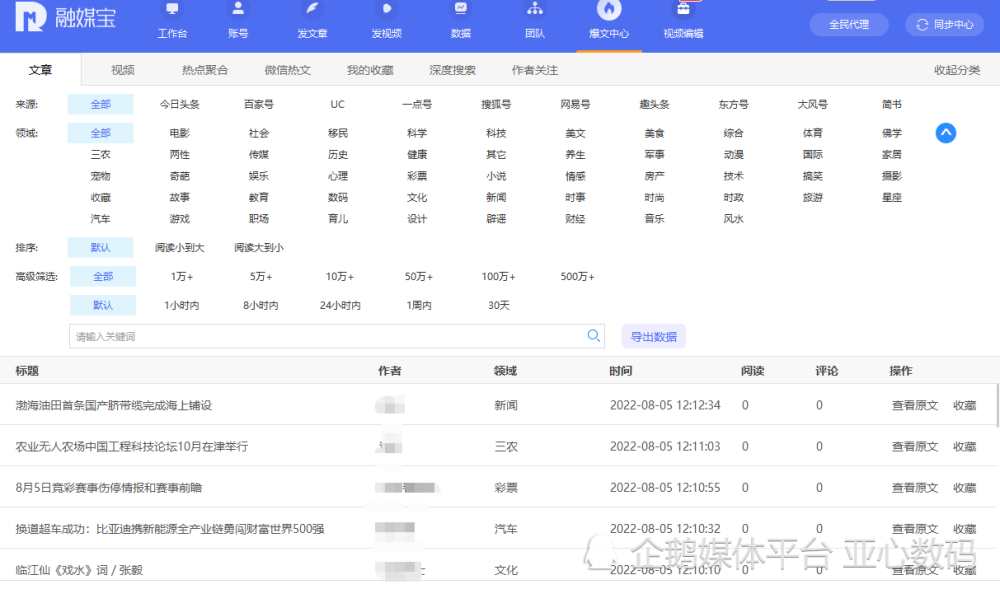Image resolution: width=1000 pixels, height=589 pixels.
Task: Click the 全民代理 button
Action: (849, 24)
